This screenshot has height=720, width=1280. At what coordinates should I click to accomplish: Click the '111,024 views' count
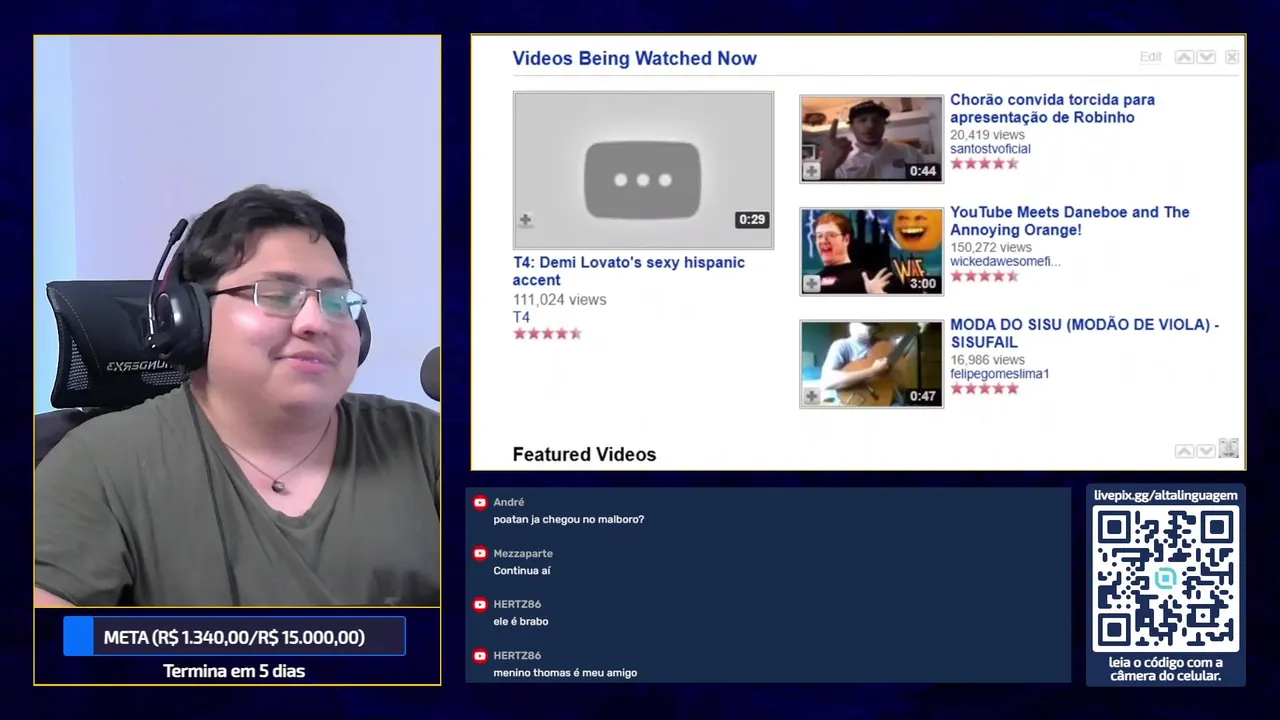pos(559,300)
